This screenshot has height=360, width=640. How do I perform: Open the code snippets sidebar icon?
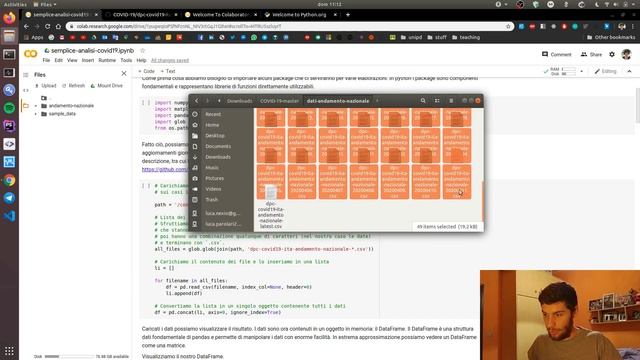pyautogui.click(x=26, y=90)
